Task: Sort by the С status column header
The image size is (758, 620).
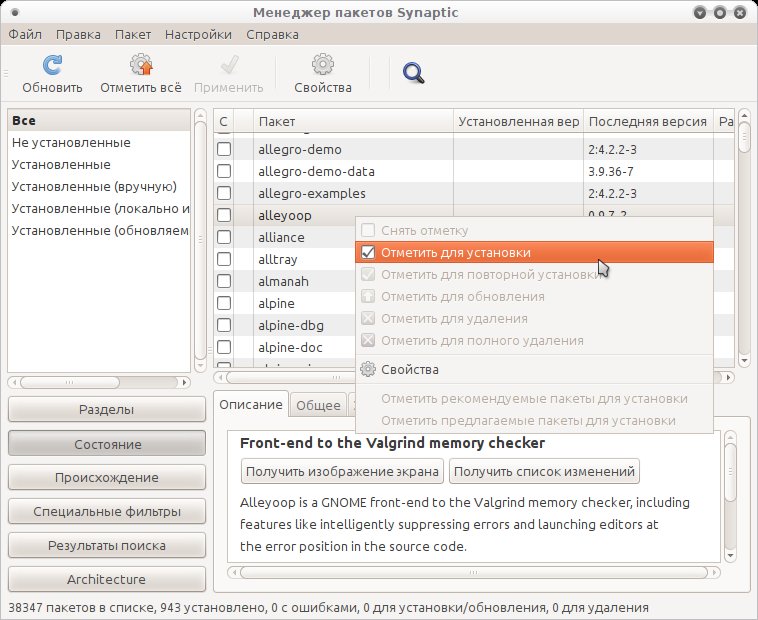Action: 224,121
